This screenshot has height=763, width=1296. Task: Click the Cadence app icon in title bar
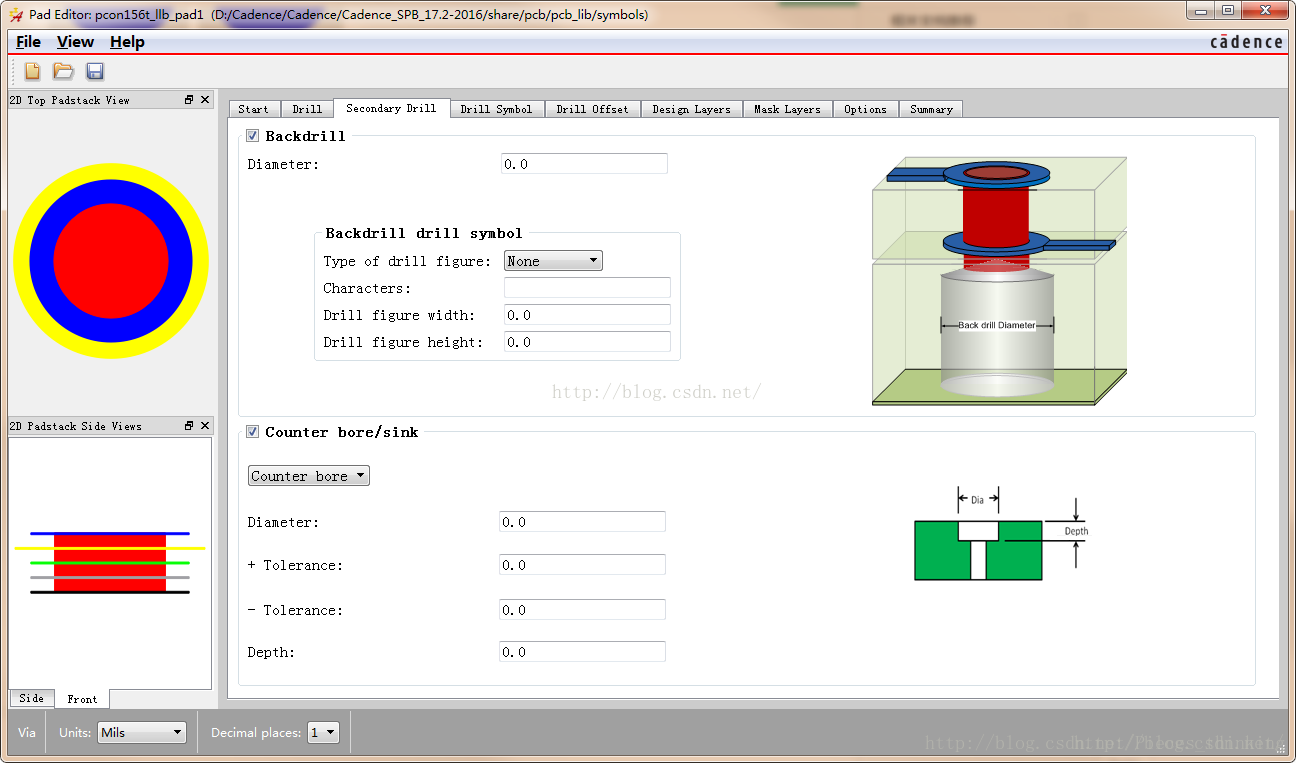[x=15, y=15]
